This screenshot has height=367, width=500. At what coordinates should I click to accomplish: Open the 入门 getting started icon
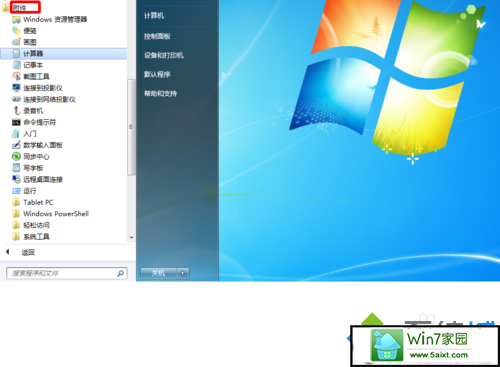pyautogui.click(x=16, y=134)
